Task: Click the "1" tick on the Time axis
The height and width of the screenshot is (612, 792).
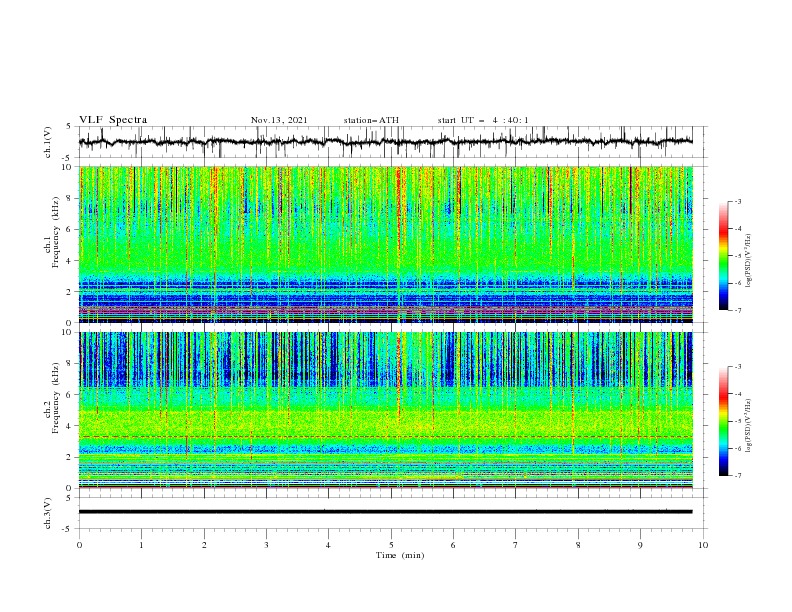Action: pos(141,545)
